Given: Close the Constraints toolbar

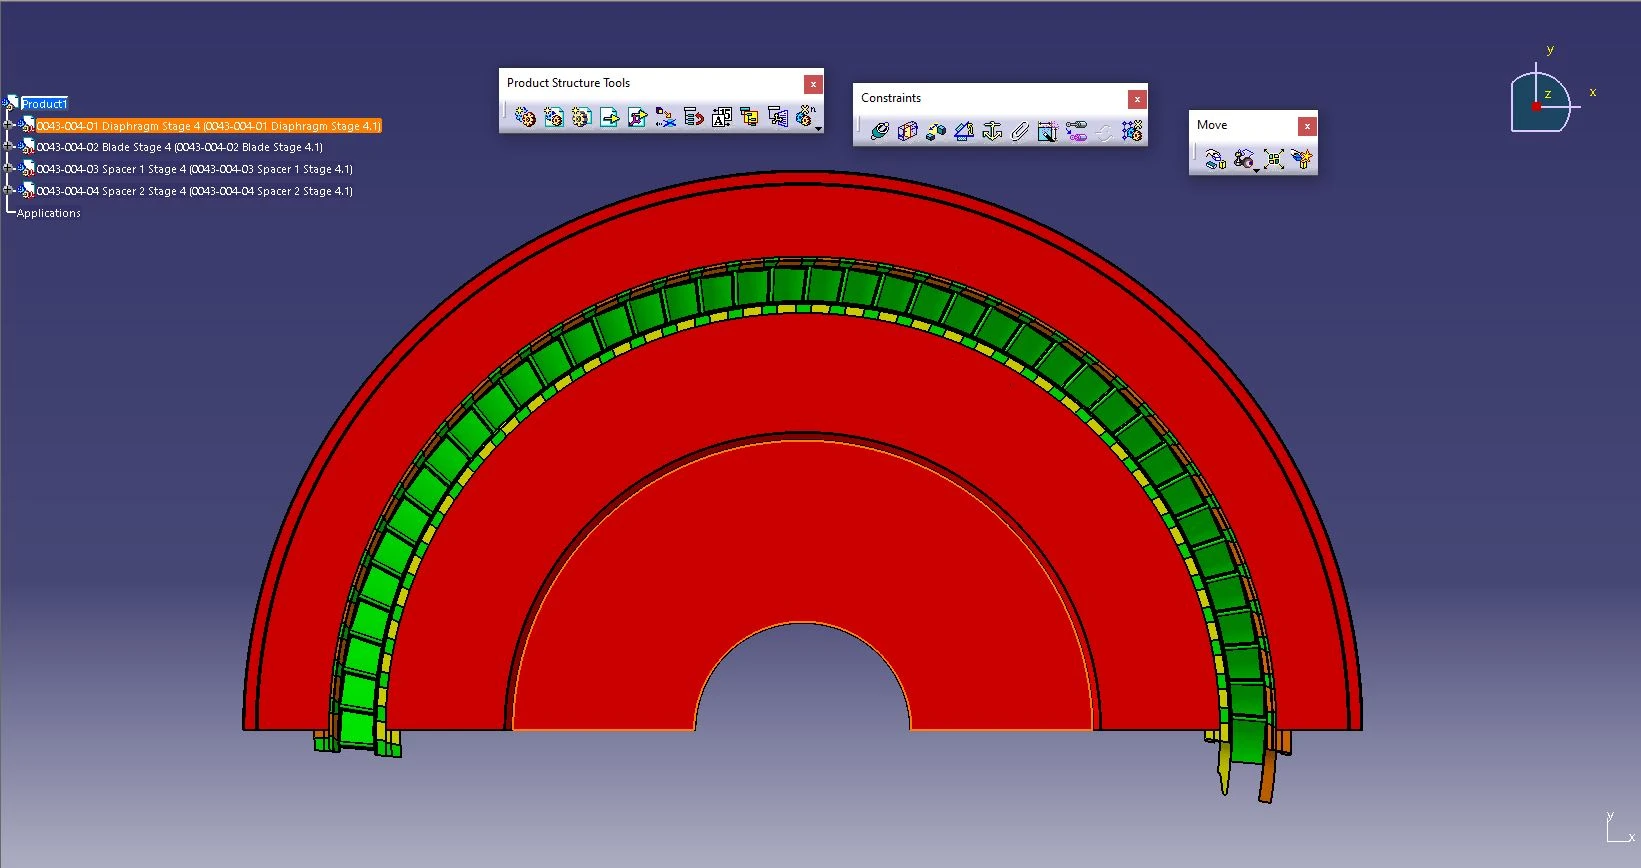Looking at the screenshot, I should tap(1137, 99).
